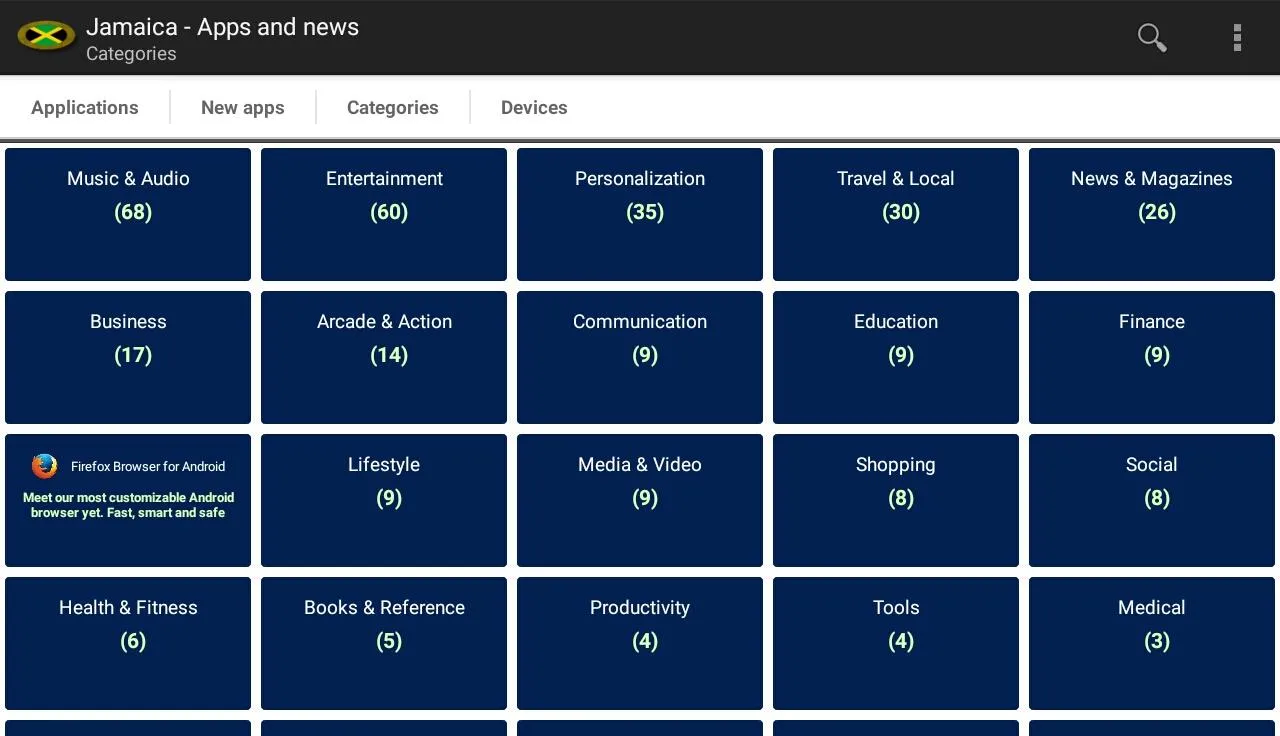Open the Tools category tile

tap(896, 643)
